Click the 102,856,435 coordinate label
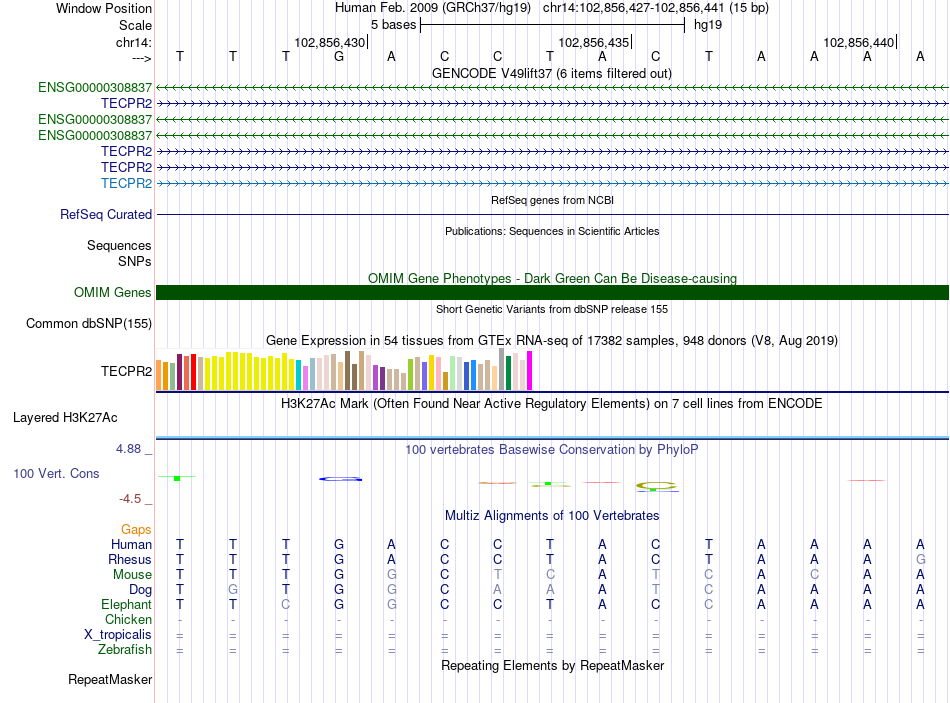This screenshot has height=703, width=950. (x=594, y=42)
